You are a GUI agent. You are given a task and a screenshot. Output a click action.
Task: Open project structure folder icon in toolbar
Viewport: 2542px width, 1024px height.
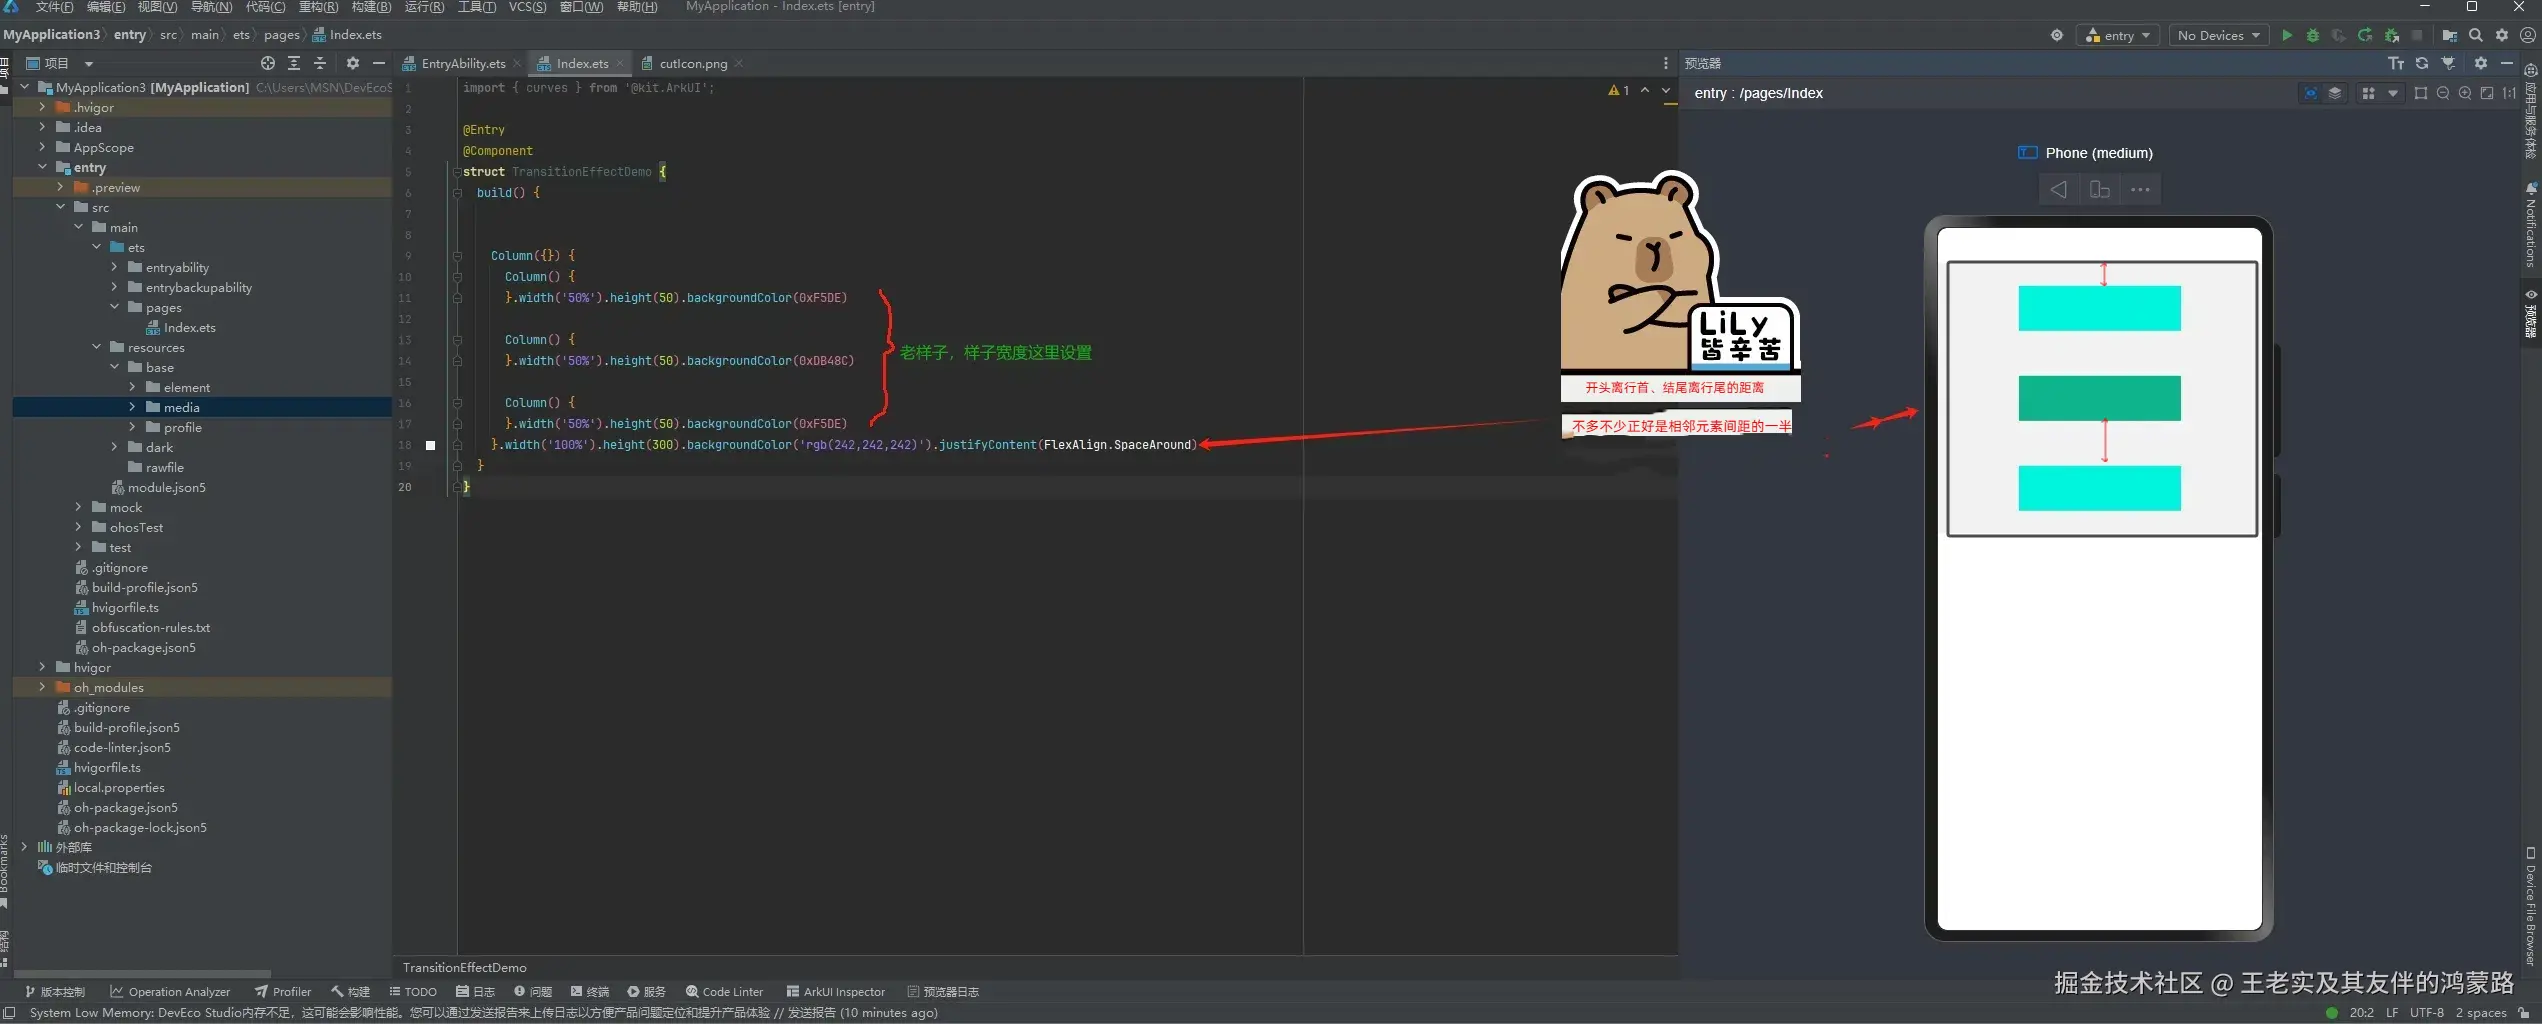(x=2449, y=35)
